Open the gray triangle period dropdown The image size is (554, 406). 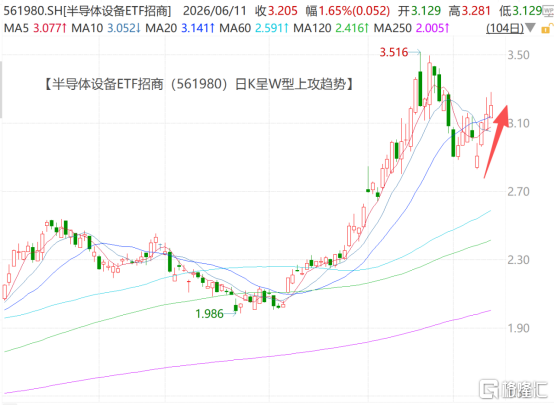tap(530, 28)
